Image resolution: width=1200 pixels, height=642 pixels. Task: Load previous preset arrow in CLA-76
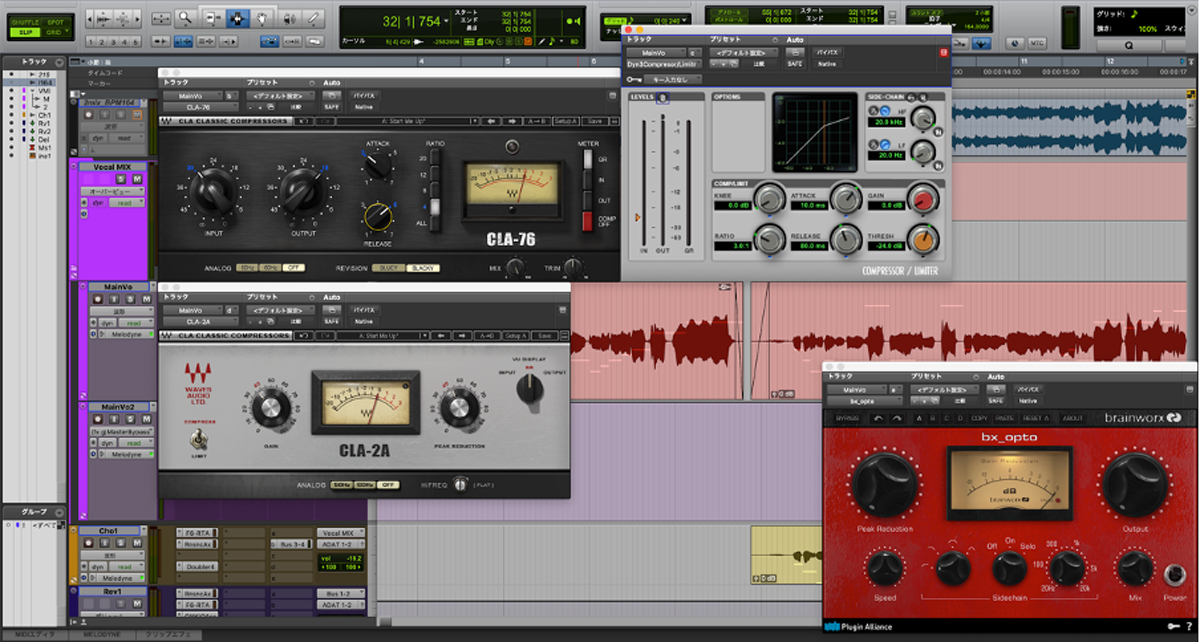tap(492, 121)
